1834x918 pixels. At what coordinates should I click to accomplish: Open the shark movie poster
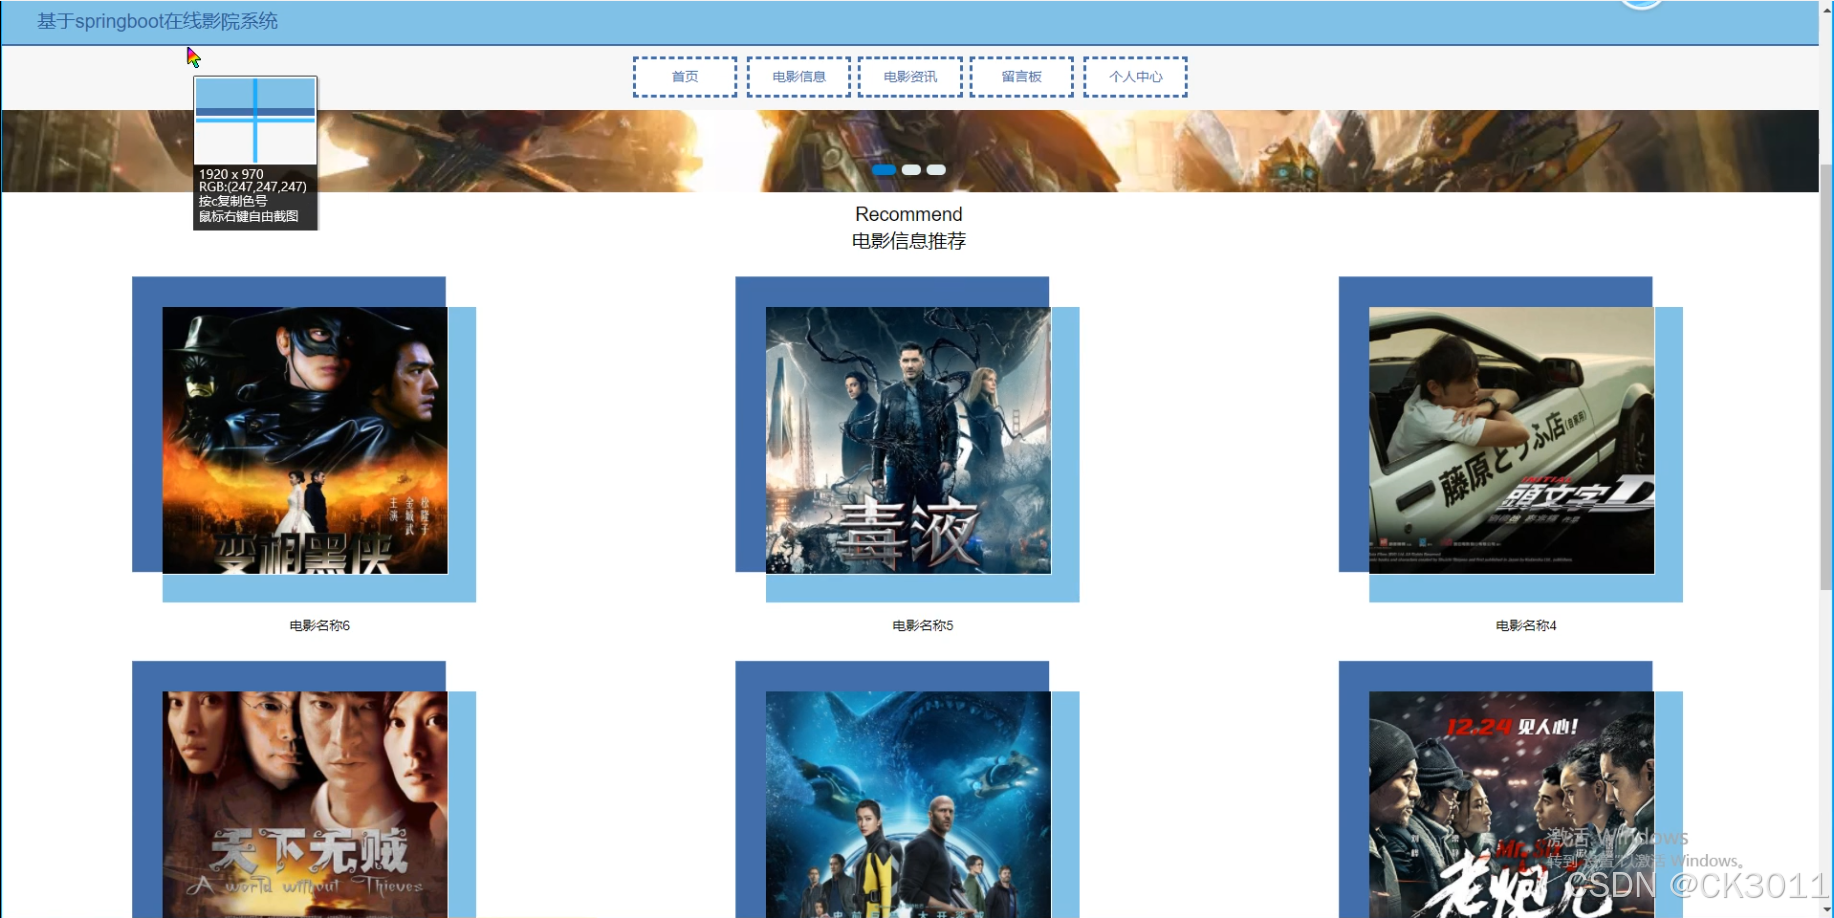908,804
